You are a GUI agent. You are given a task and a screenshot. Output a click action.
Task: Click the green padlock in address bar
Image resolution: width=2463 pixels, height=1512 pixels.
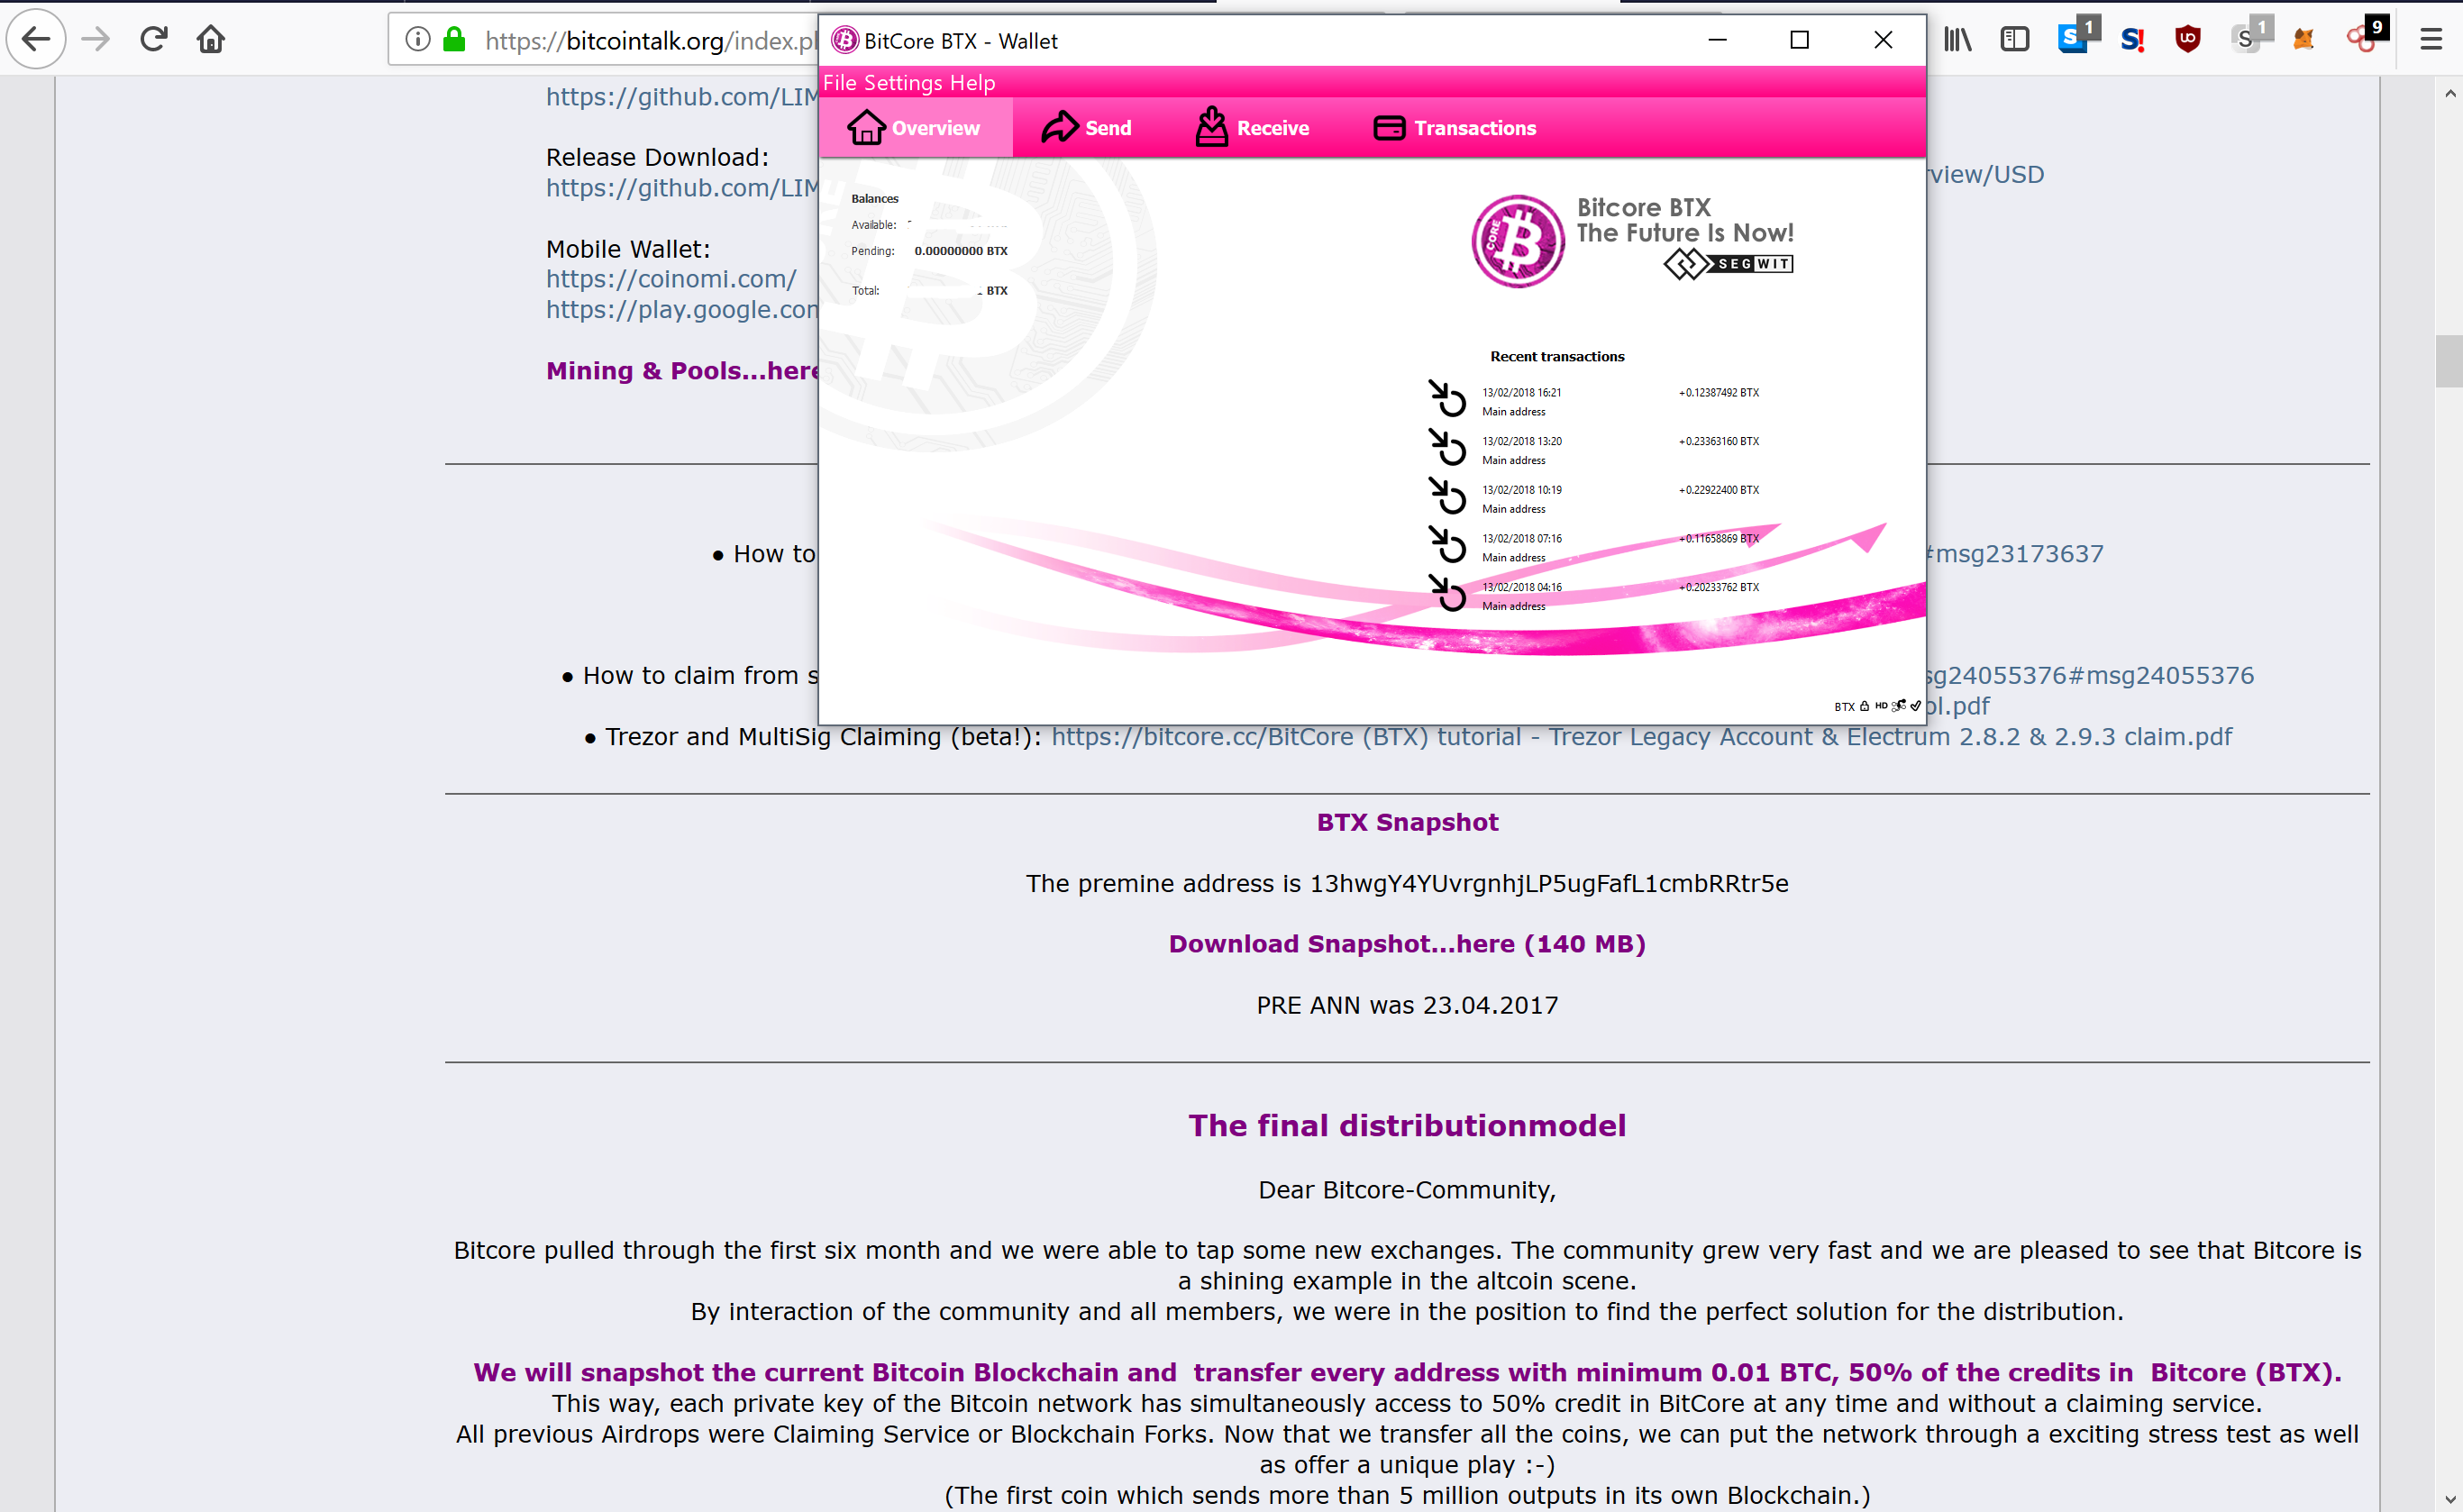pos(455,39)
